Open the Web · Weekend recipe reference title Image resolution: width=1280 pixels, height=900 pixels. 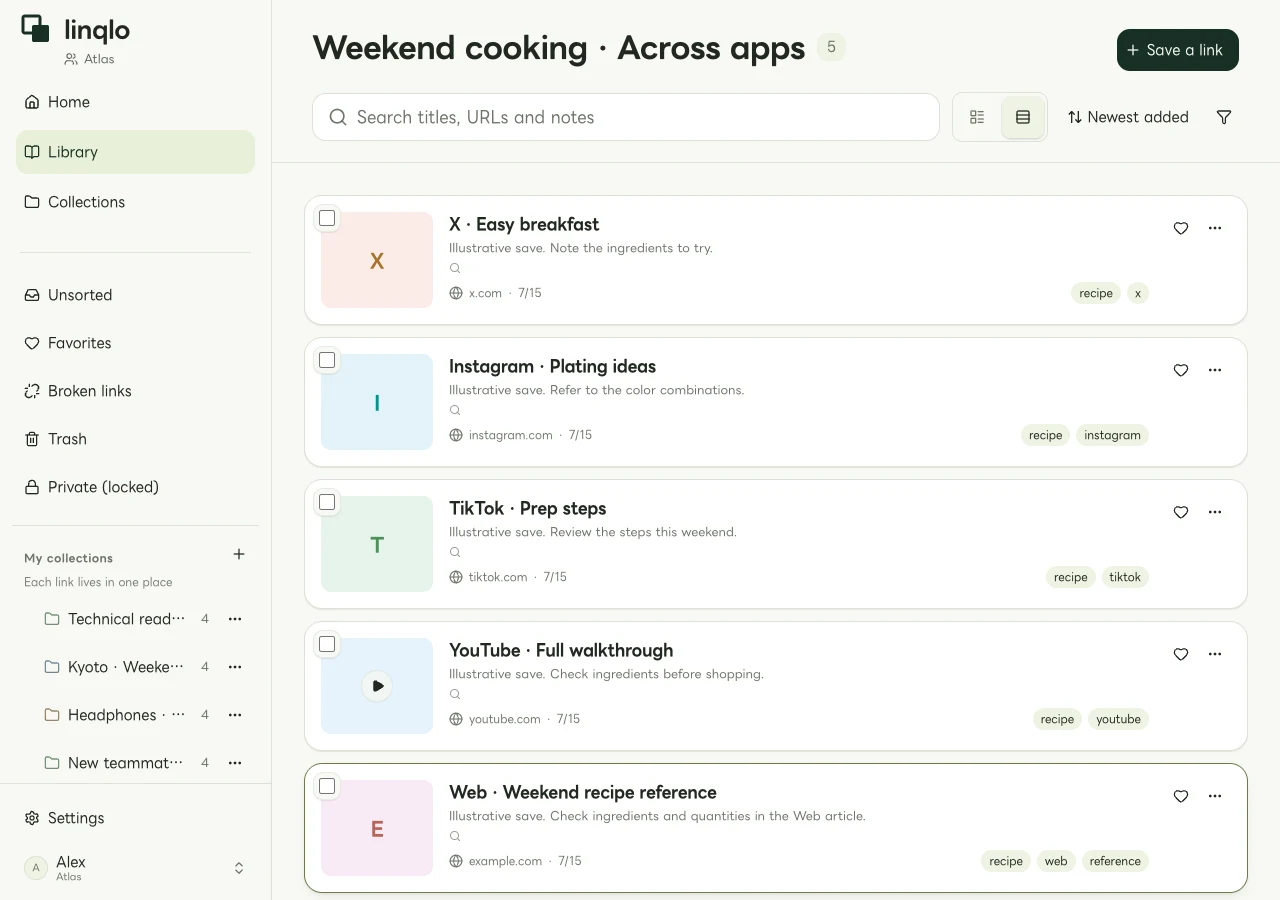[583, 792]
